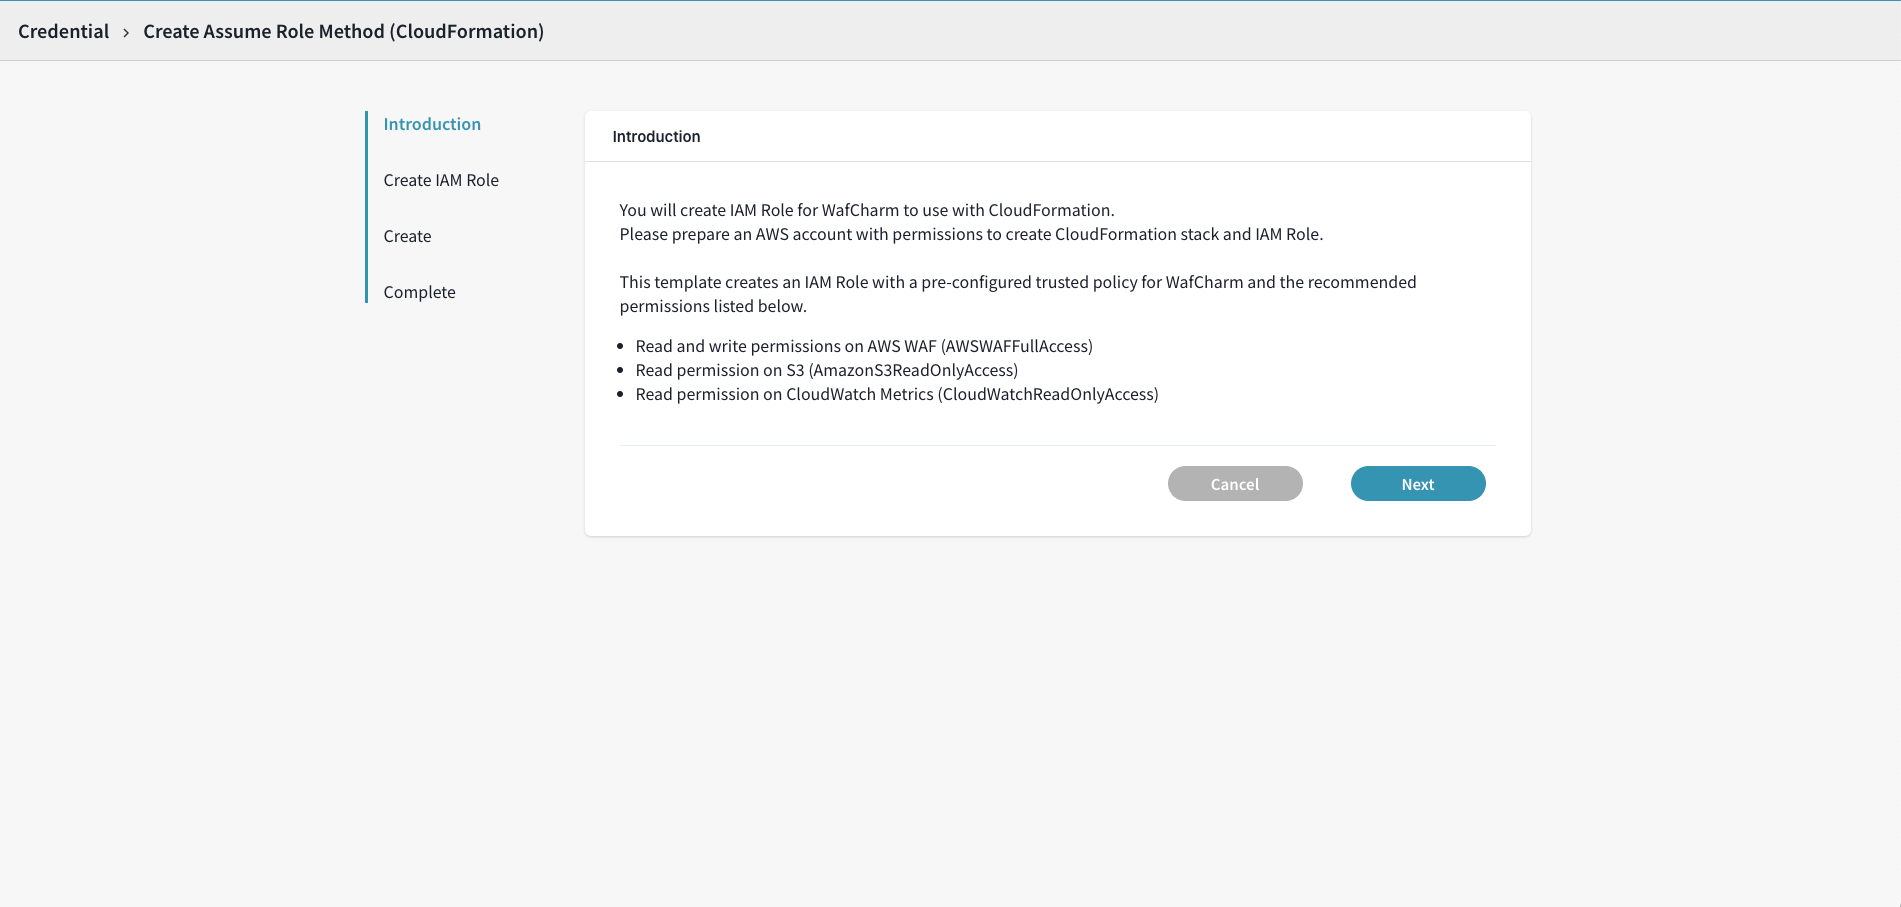This screenshot has height=907, width=1901.
Task: Select the Create step in sidebar
Action: pyautogui.click(x=407, y=236)
